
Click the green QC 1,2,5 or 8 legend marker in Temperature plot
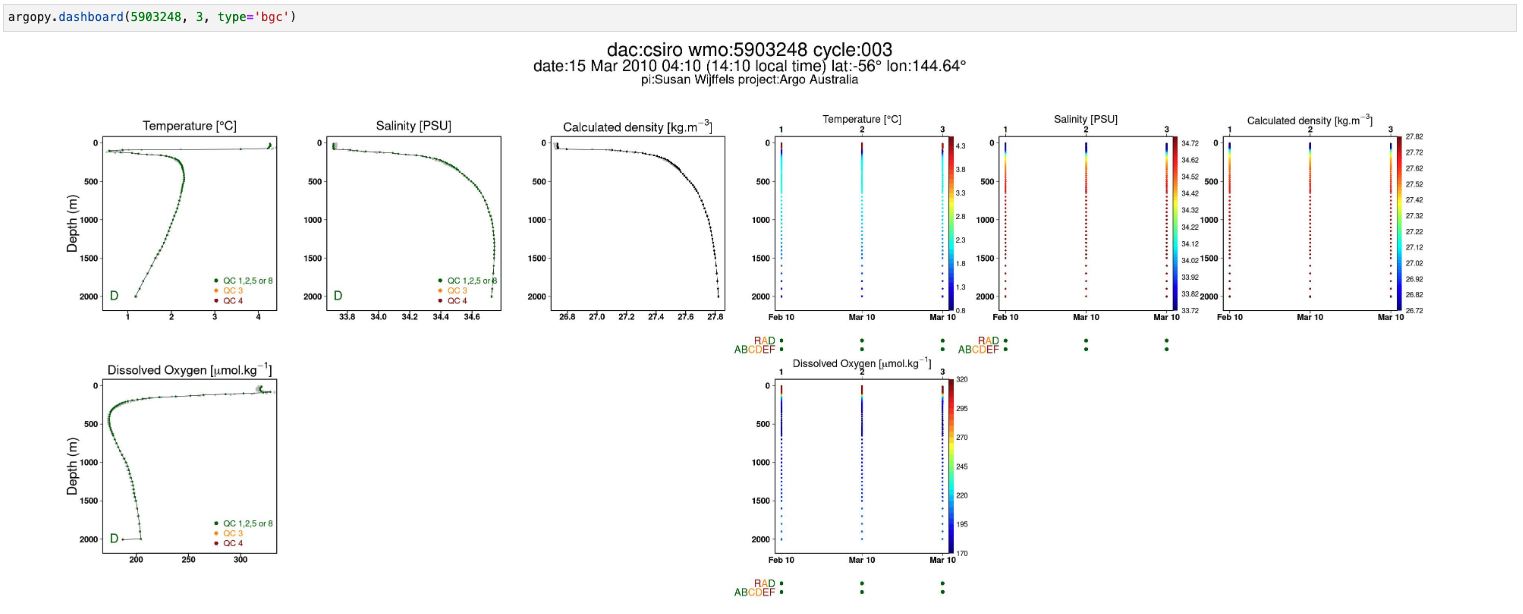pos(215,280)
